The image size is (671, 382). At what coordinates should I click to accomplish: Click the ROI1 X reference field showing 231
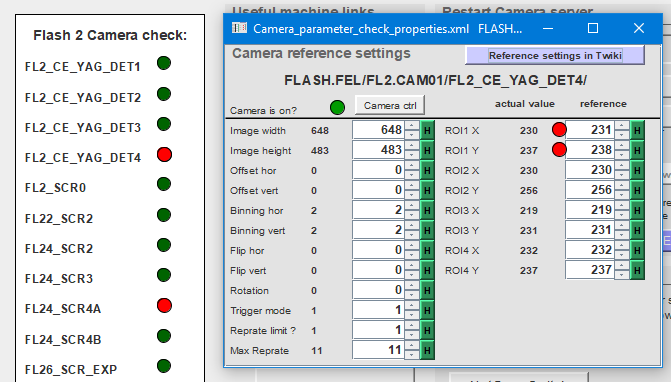(590, 130)
